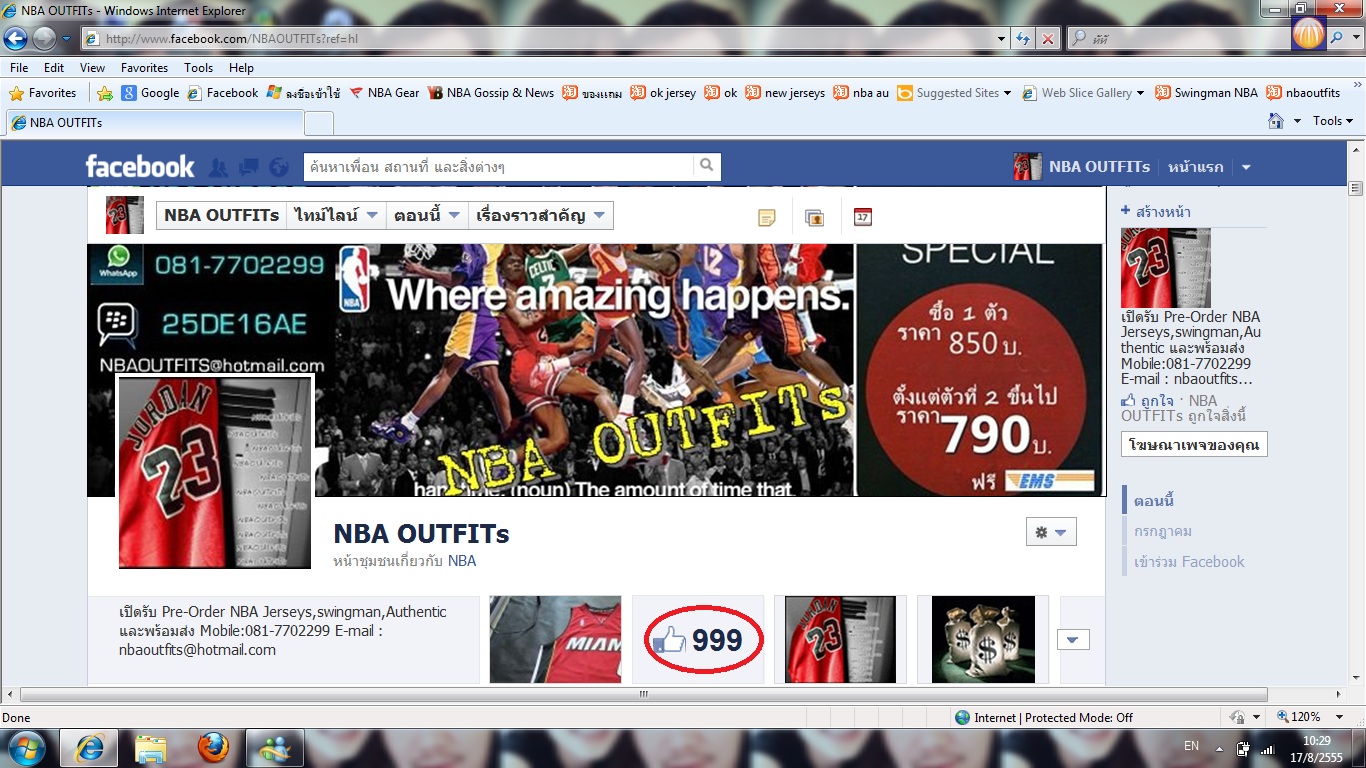Open the Facebook notifications globe icon
Screen dimensions: 1366x768
pos(279,167)
